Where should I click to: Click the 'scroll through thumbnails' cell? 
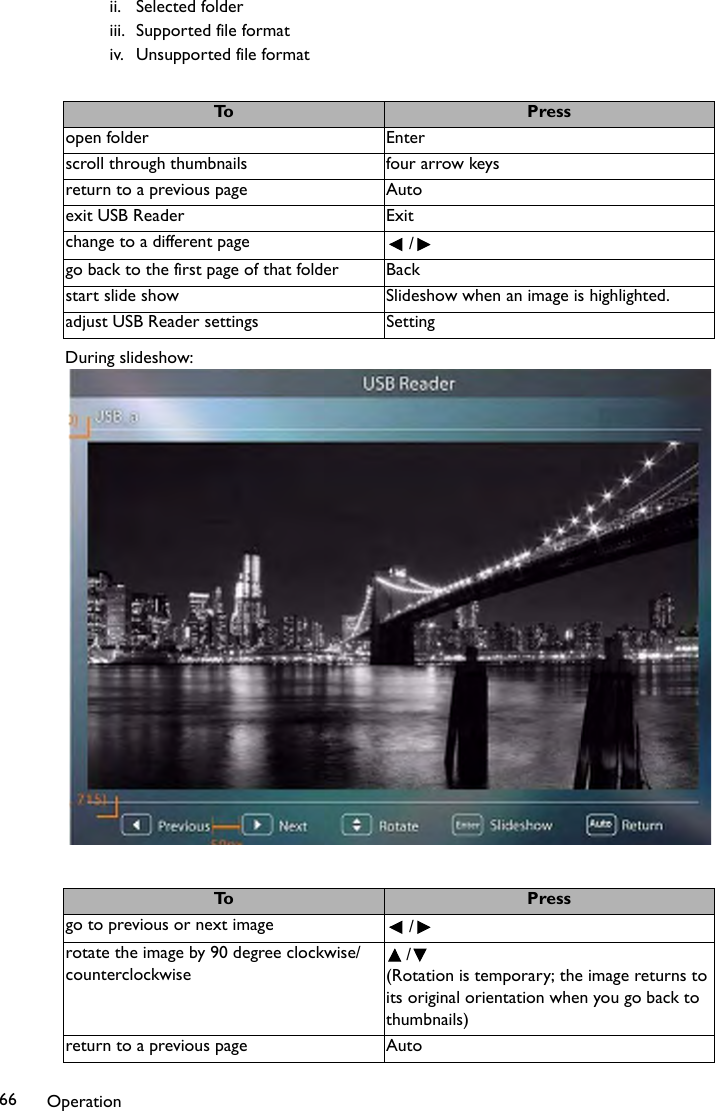coord(224,167)
